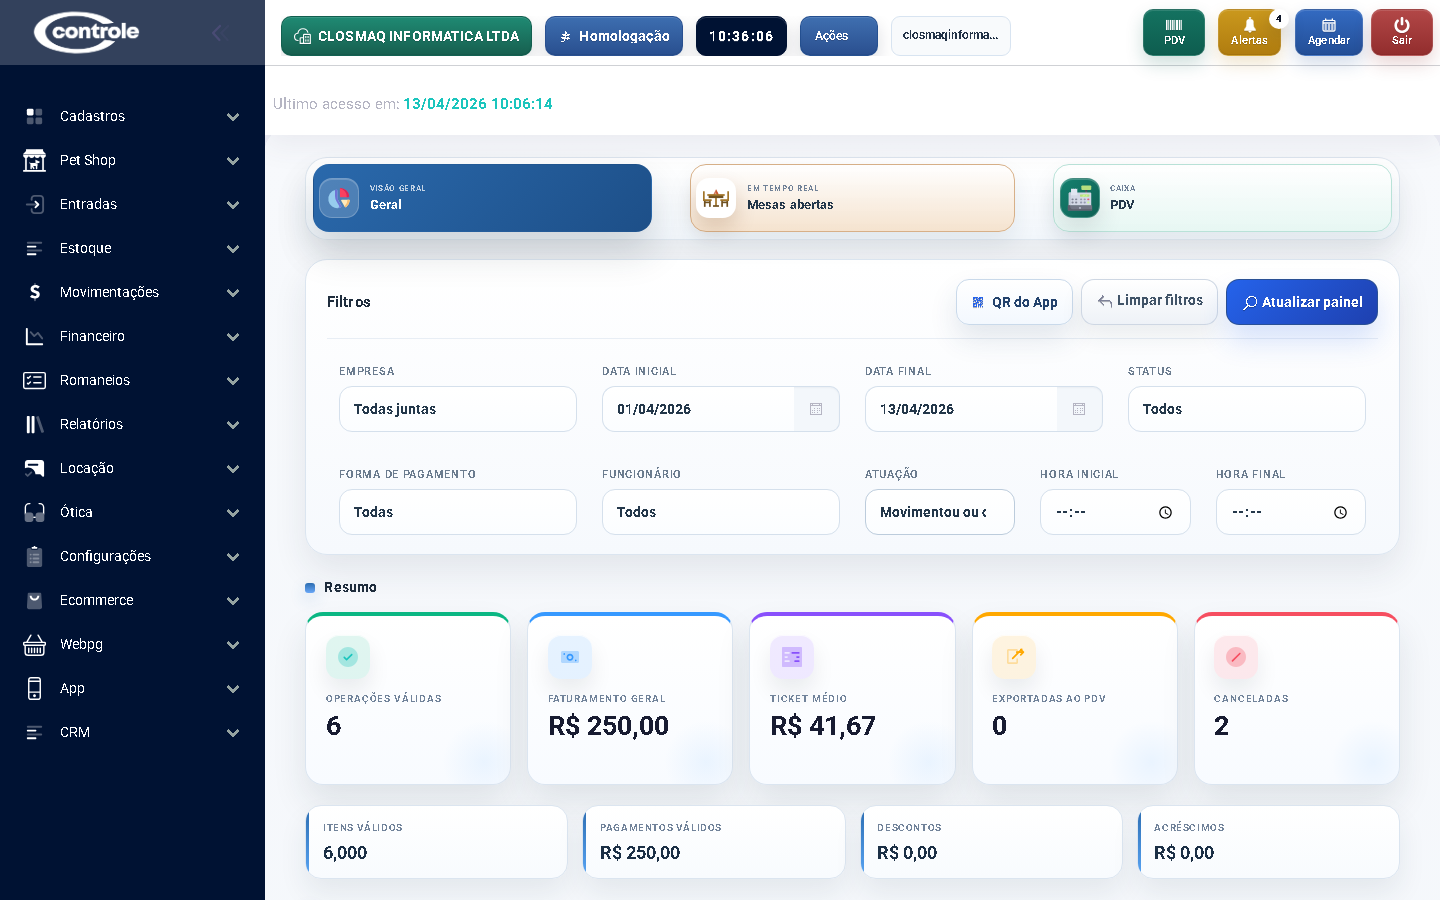Screen dimensions: 1440x900
Task: Click the Sair power icon
Action: pyautogui.click(x=1401, y=32)
